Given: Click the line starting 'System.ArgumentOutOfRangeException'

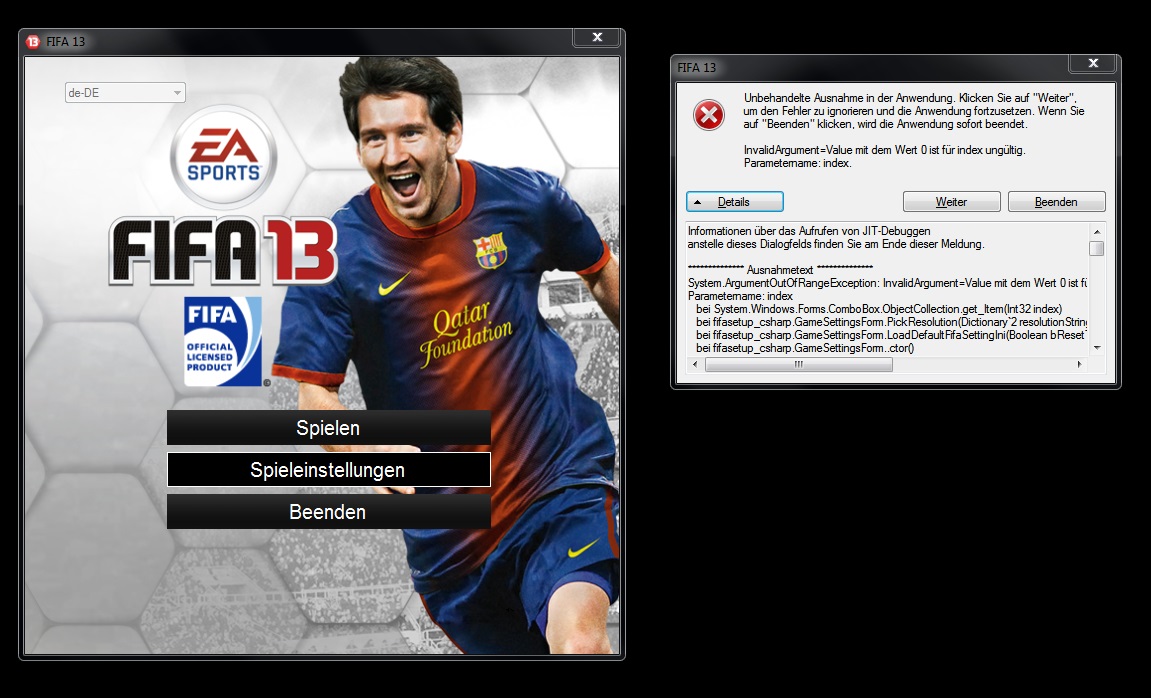Looking at the screenshot, I should coord(887,283).
